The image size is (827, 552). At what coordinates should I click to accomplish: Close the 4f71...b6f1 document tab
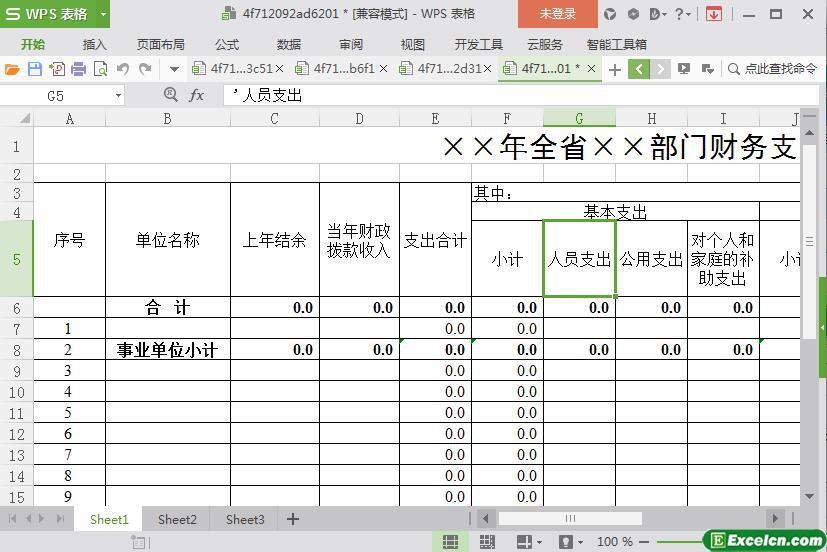(x=383, y=69)
